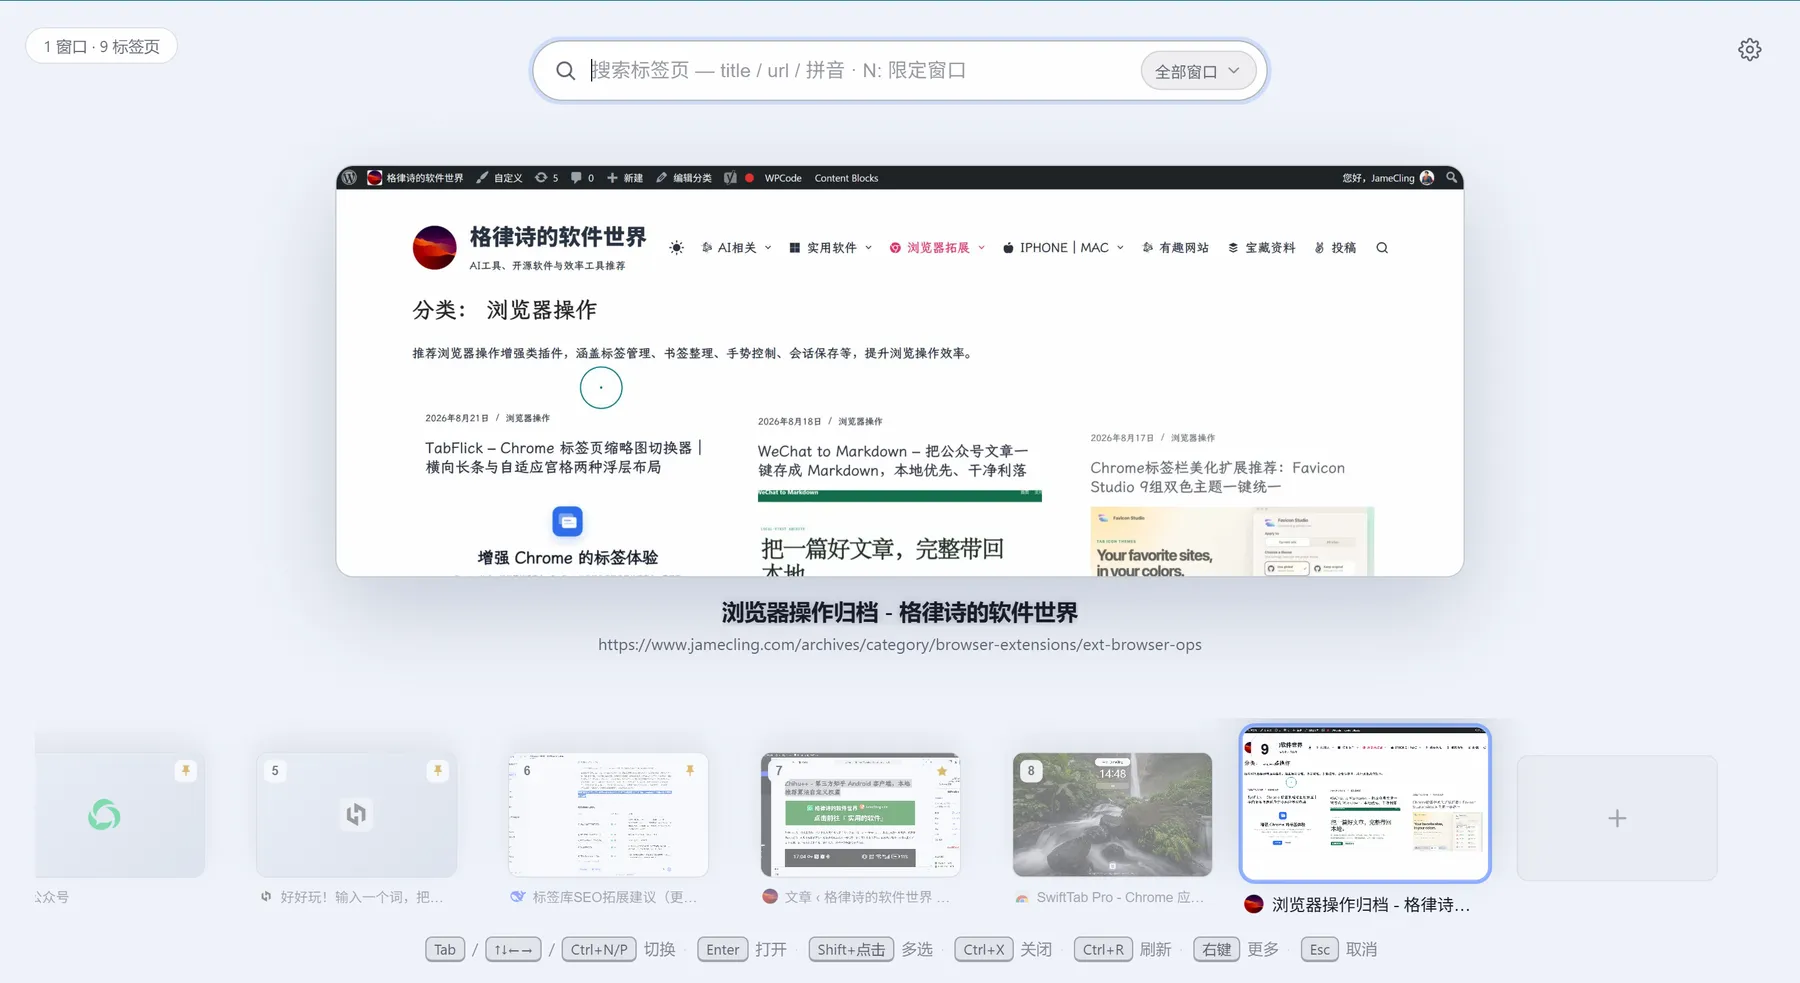The image size is (1800, 983).
Task: Click the '更多' hint label
Action: 1263,950
